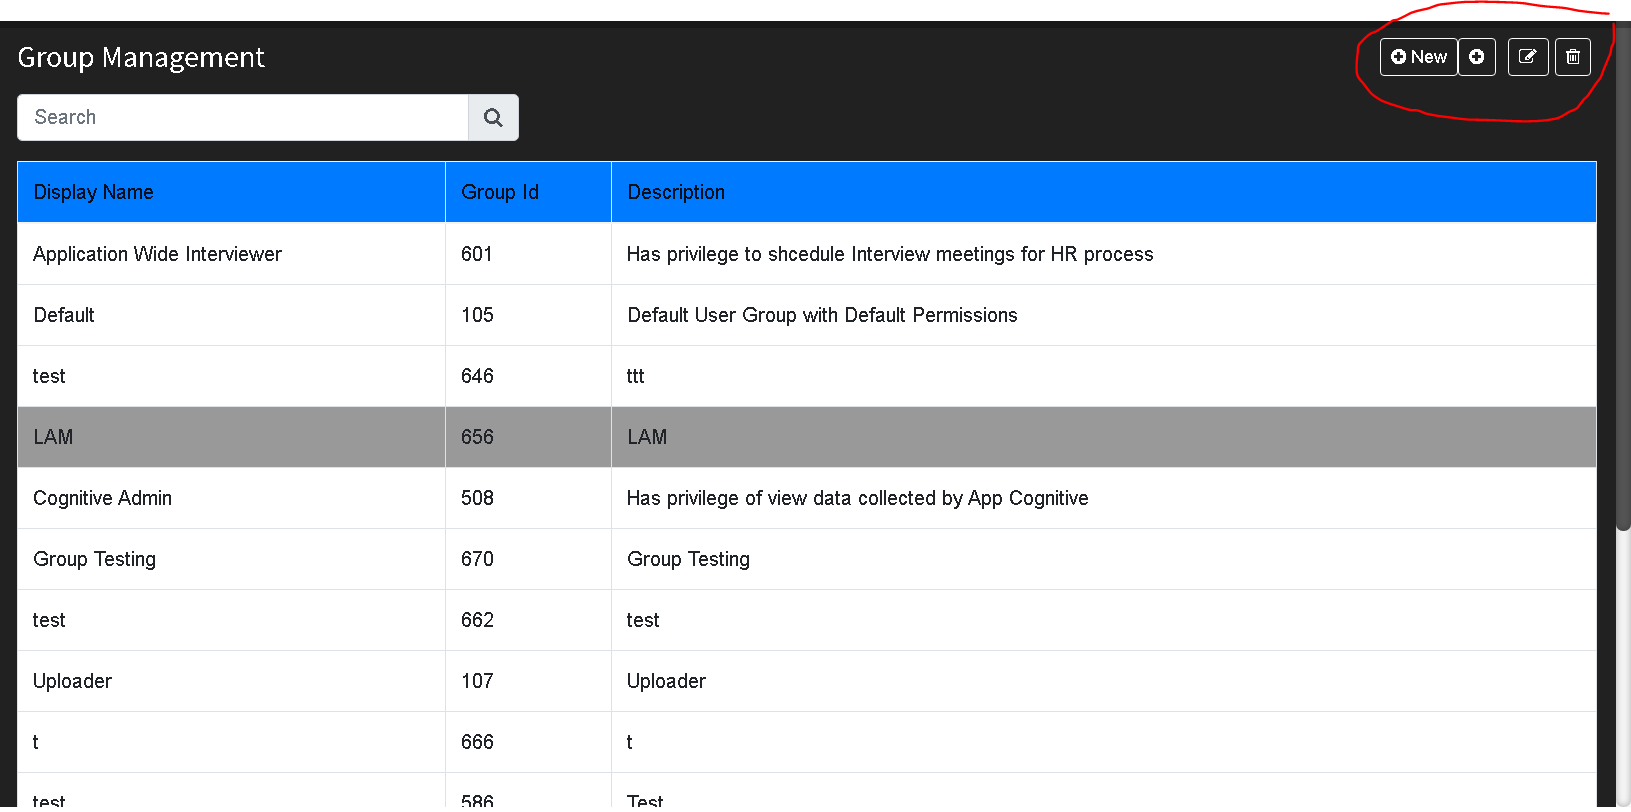Focus the Search input field
The image size is (1631, 812).
click(x=243, y=118)
